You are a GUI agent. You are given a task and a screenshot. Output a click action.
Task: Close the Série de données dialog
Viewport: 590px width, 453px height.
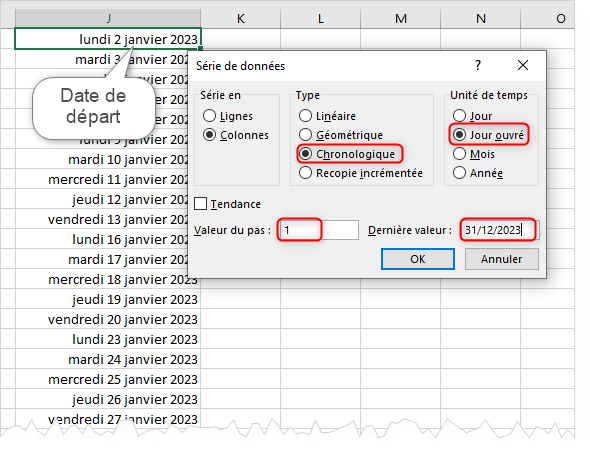(x=523, y=65)
